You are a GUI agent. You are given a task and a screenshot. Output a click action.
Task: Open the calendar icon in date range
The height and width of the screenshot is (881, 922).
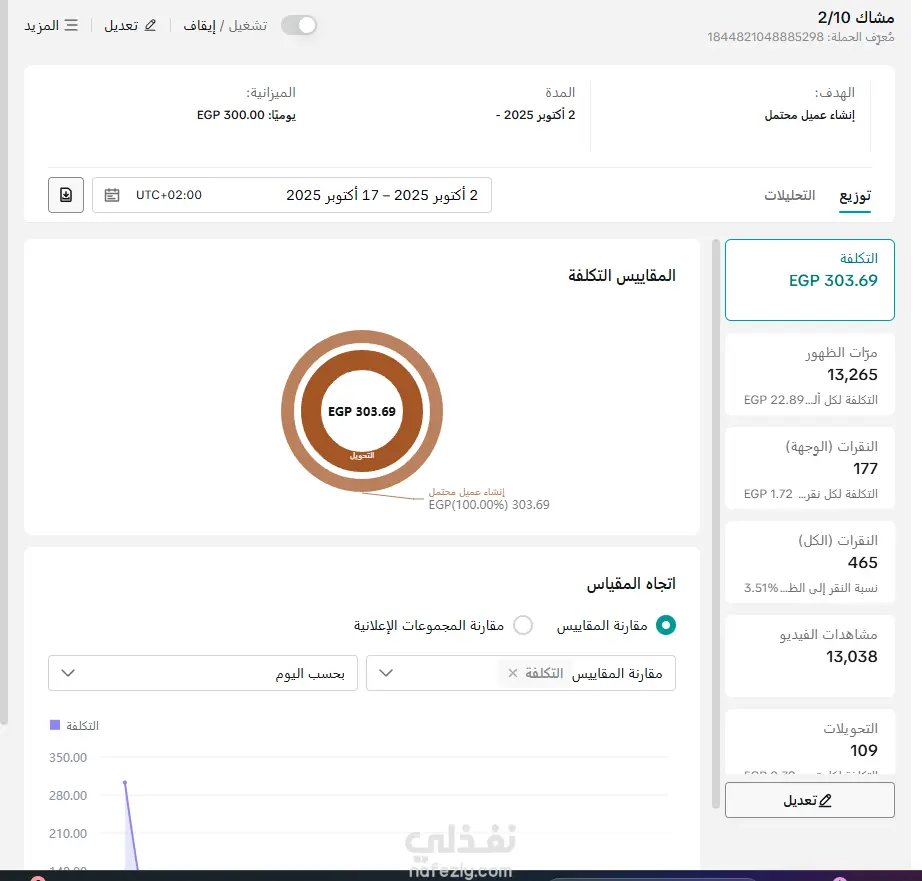point(112,195)
